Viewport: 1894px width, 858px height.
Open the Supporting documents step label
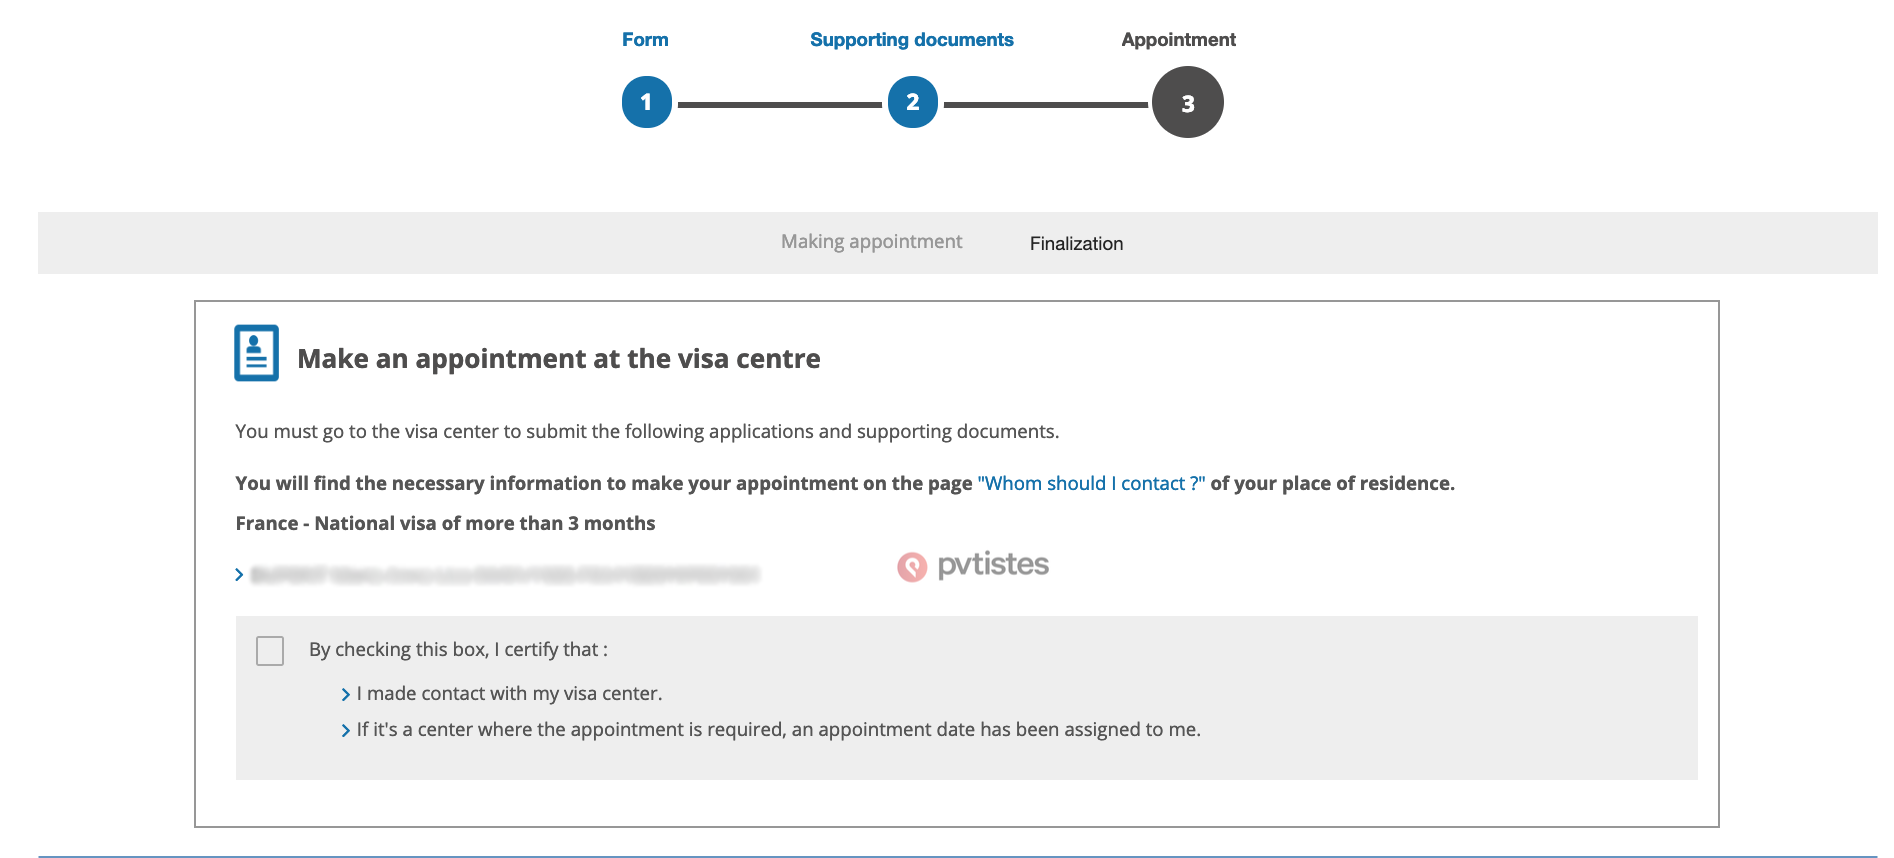click(911, 40)
